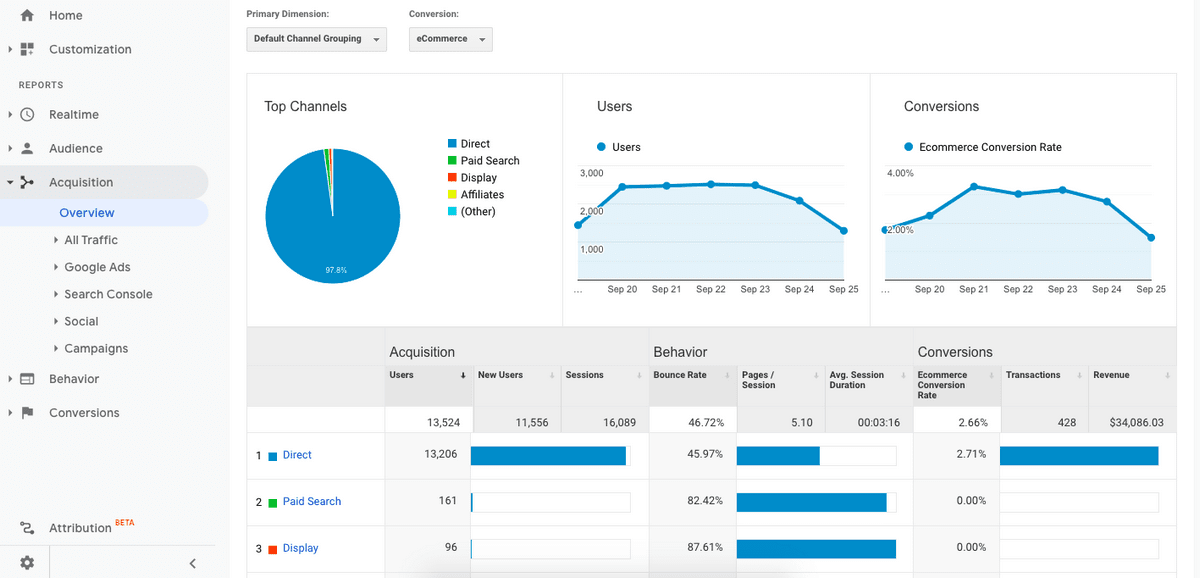Open the Display channel link
1200x578 pixels.
[x=300, y=549]
